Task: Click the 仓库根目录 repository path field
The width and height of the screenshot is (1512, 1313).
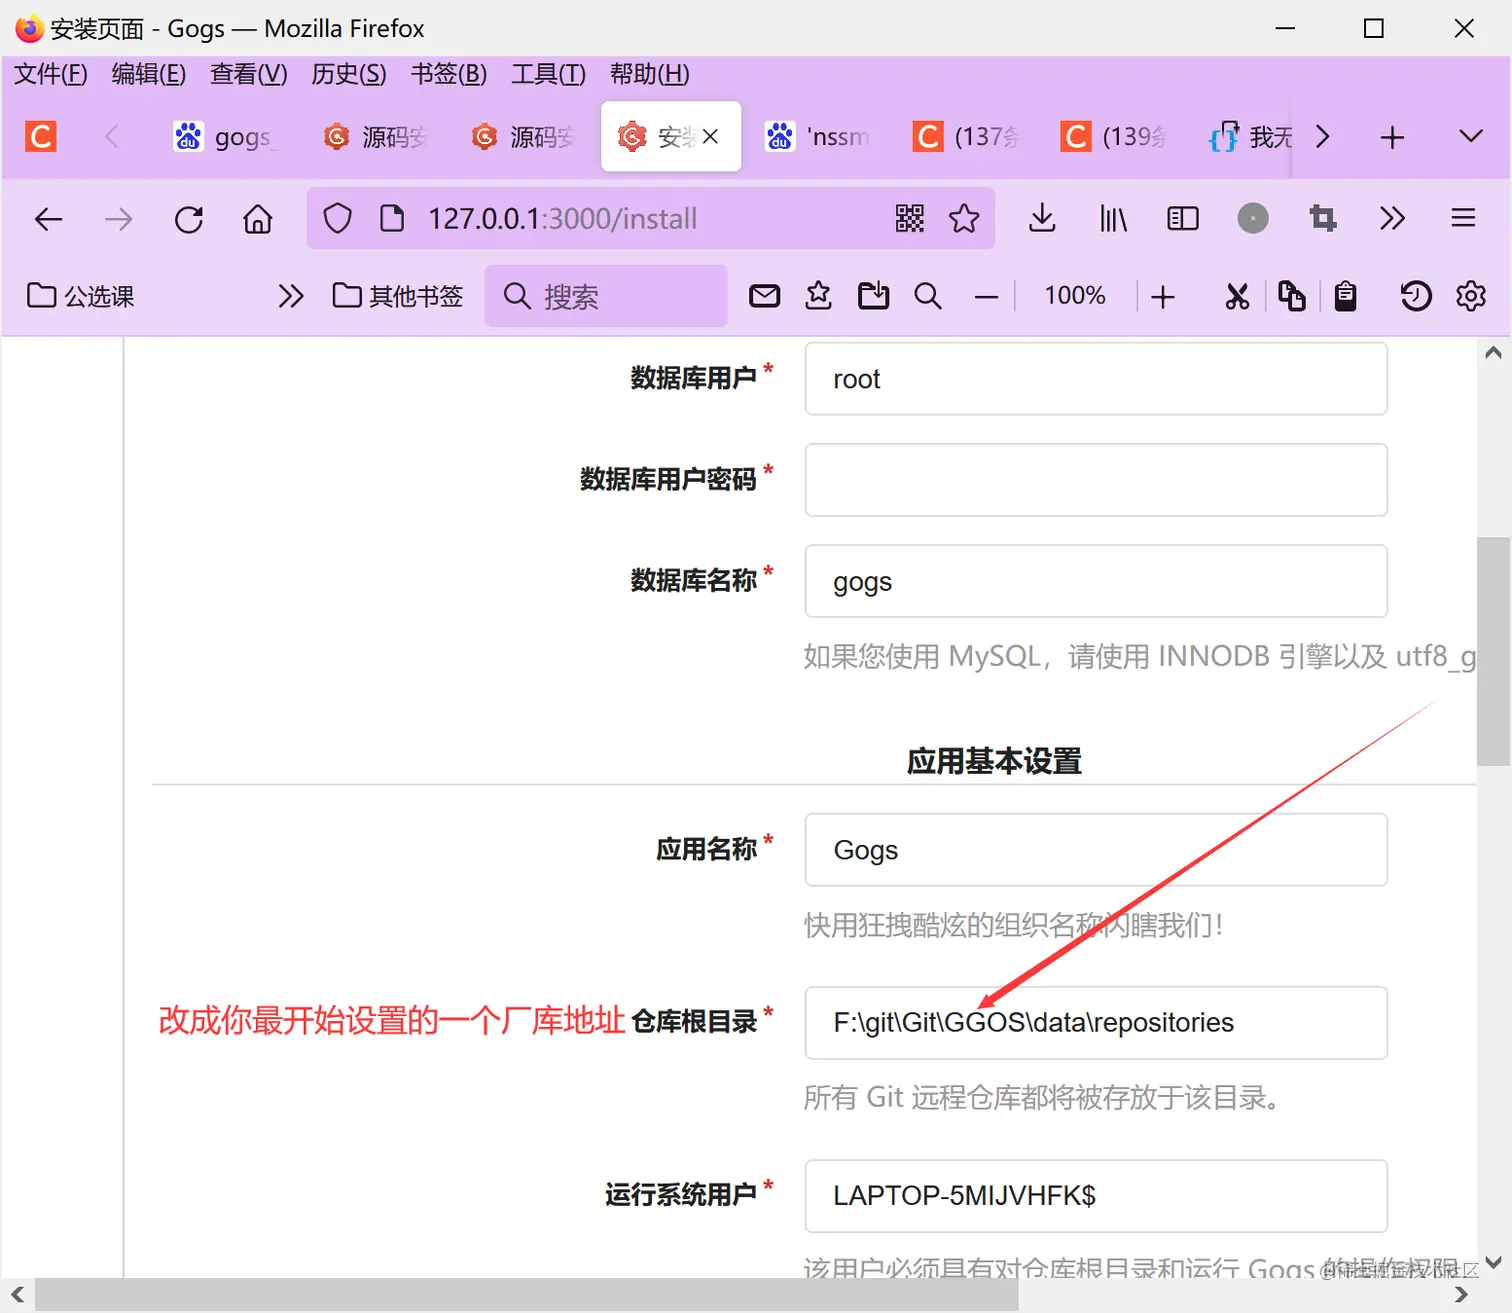Action: click(x=1096, y=1023)
